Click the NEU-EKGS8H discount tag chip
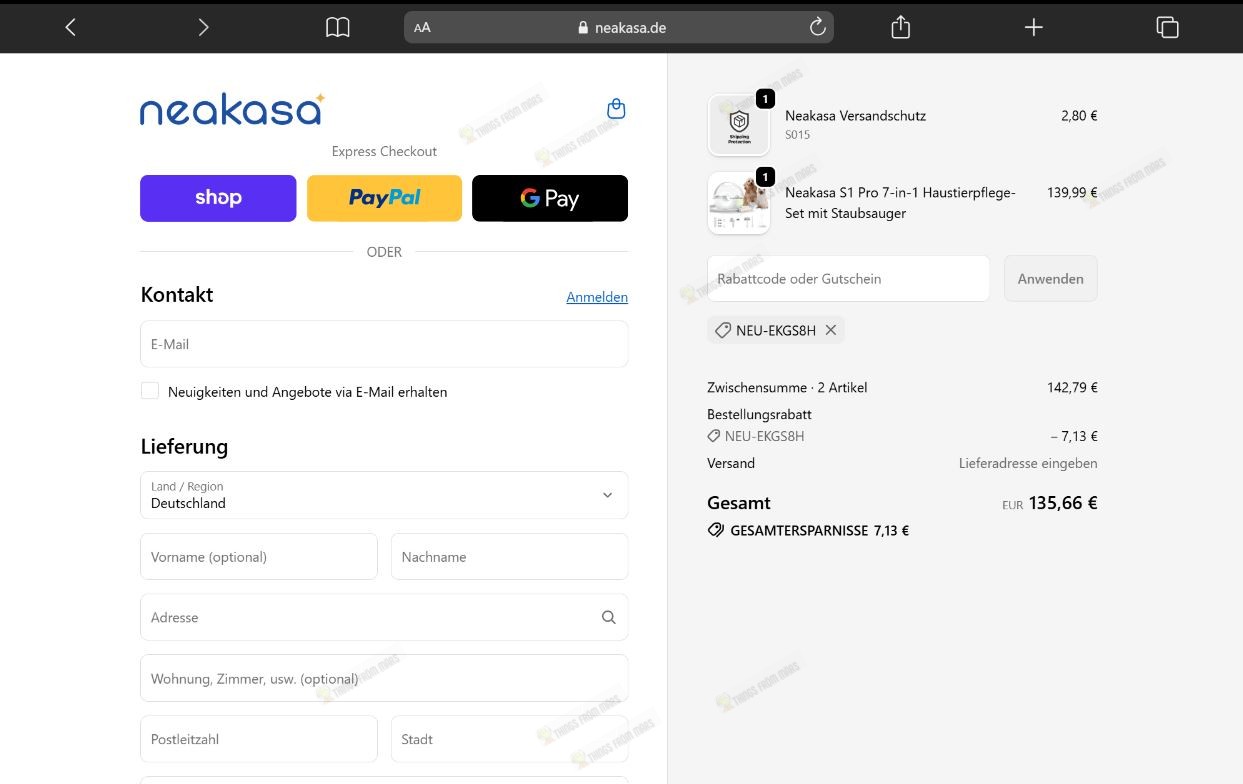This screenshot has height=784, width=1243. point(776,330)
